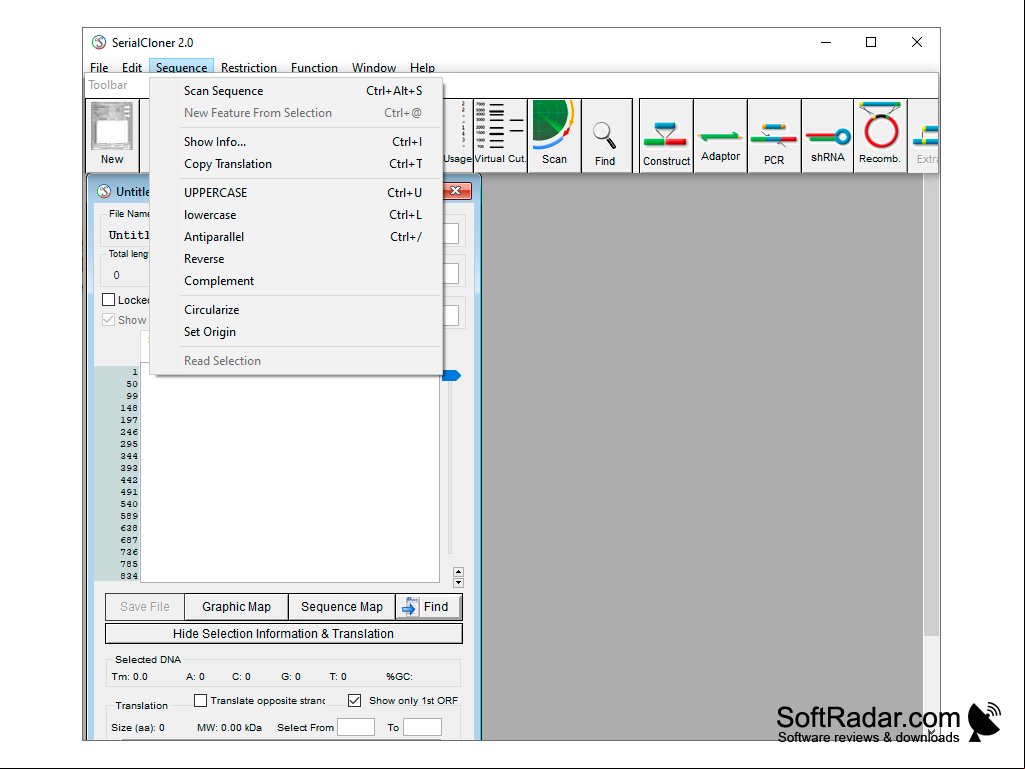The image size is (1025, 769).
Task: Click the Sequence Map button
Action: [x=342, y=607]
